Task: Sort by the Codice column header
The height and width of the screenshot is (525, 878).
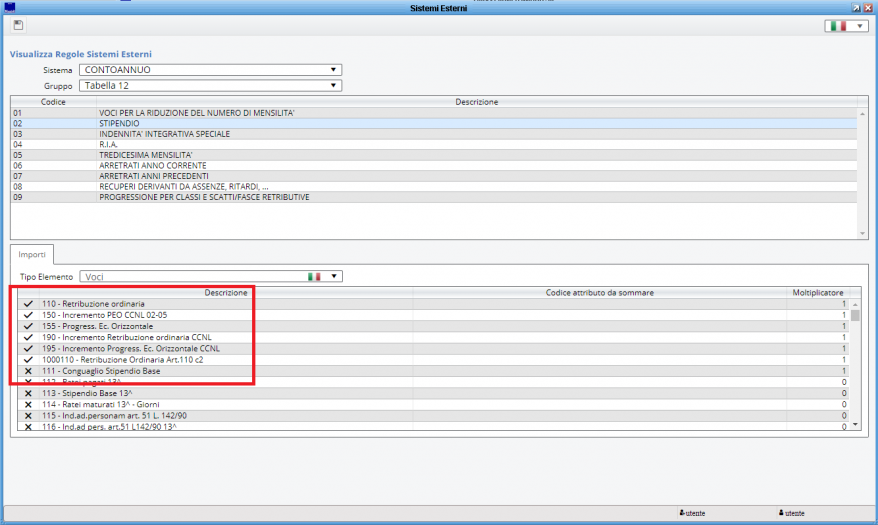Action: [53, 102]
